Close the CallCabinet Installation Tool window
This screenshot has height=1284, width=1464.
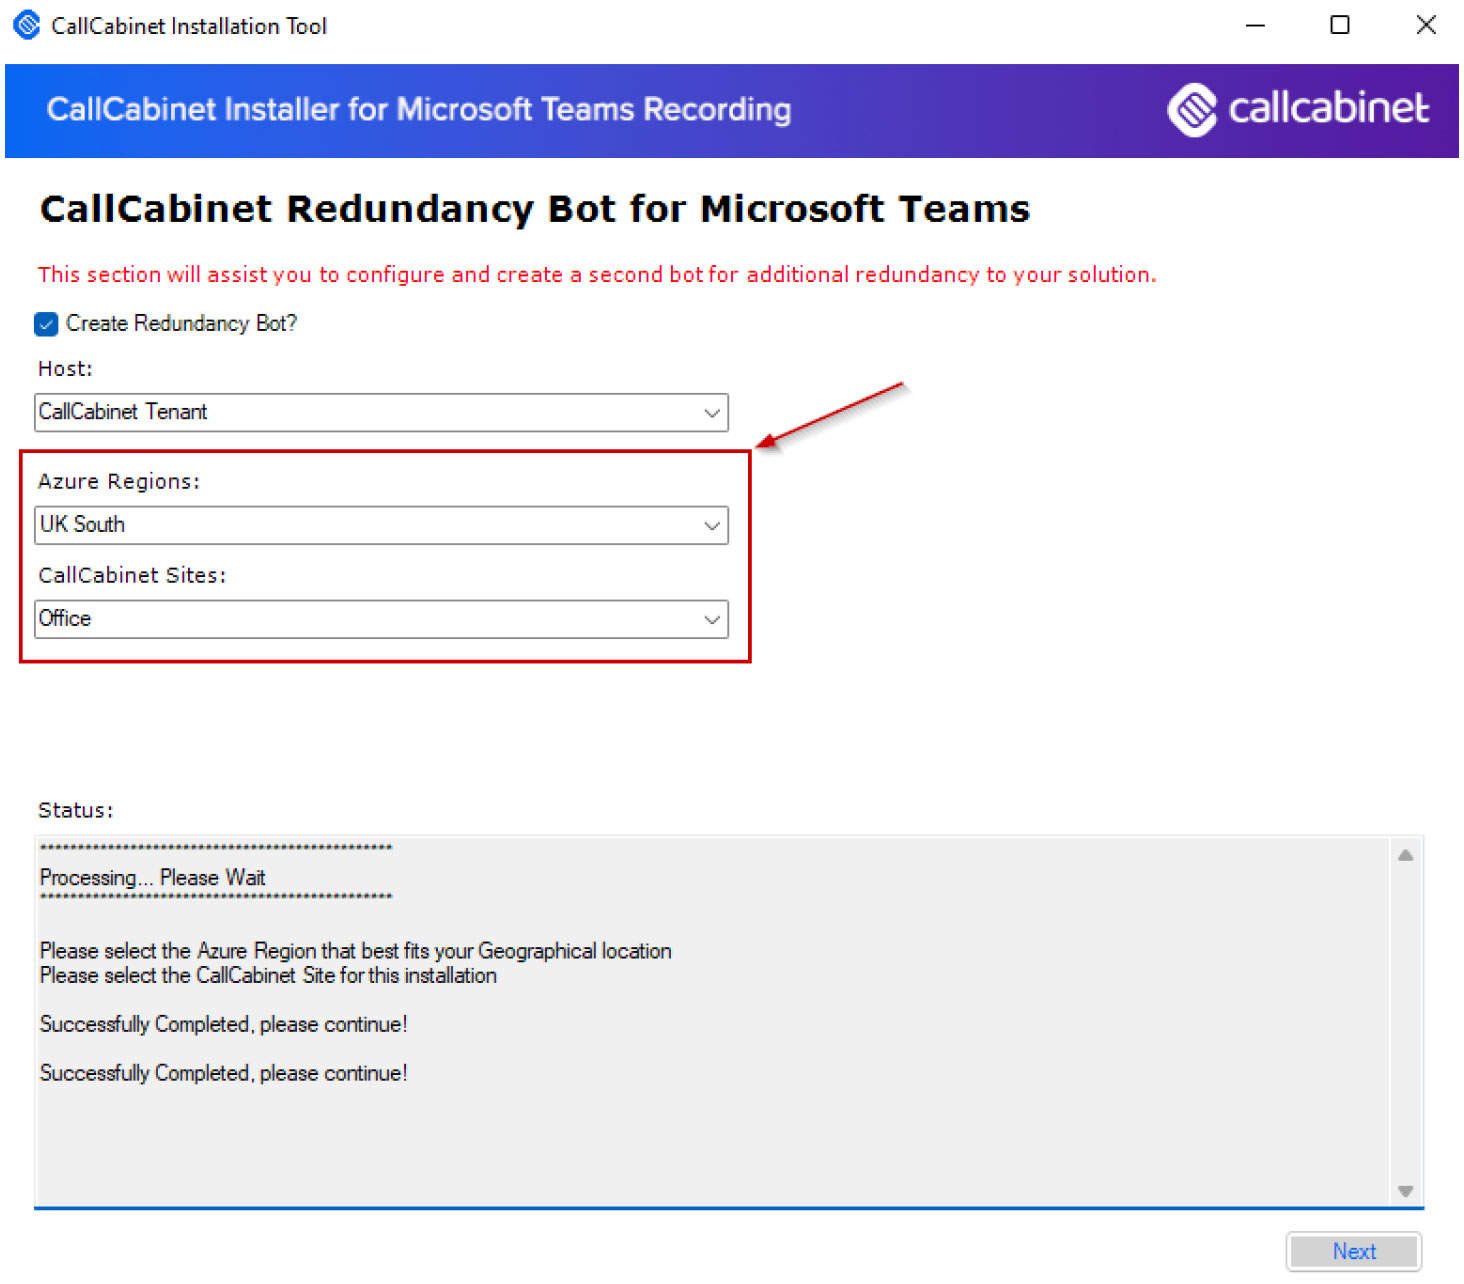[1427, 25]
